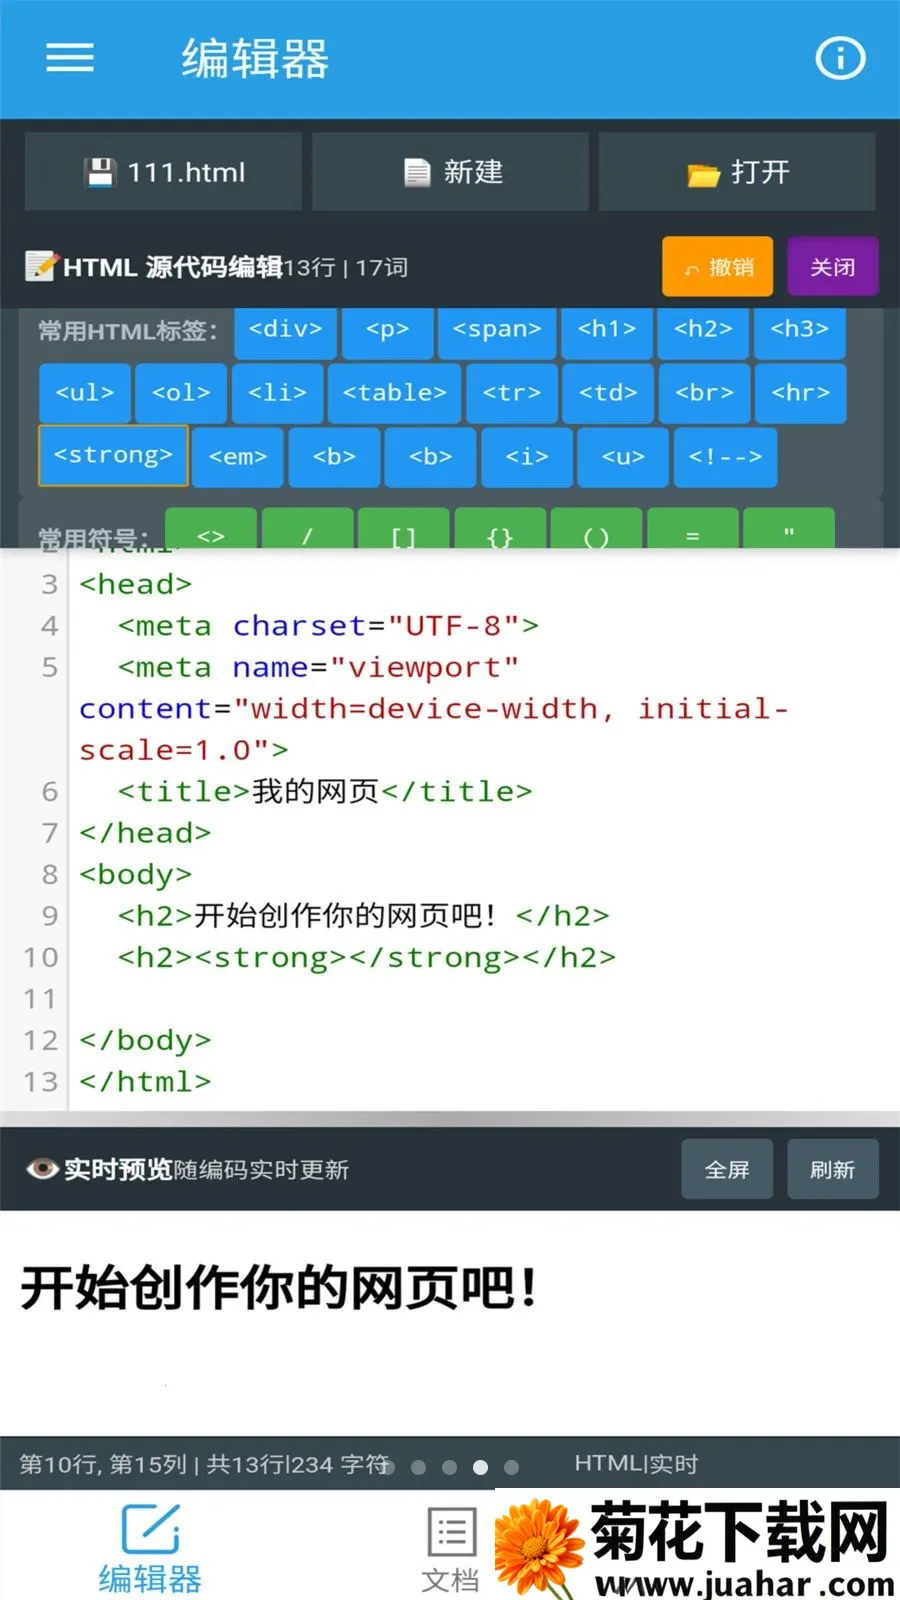Click the orange 撤销 undo button
Screen dimensions: 900x1600
click(717, 267)
